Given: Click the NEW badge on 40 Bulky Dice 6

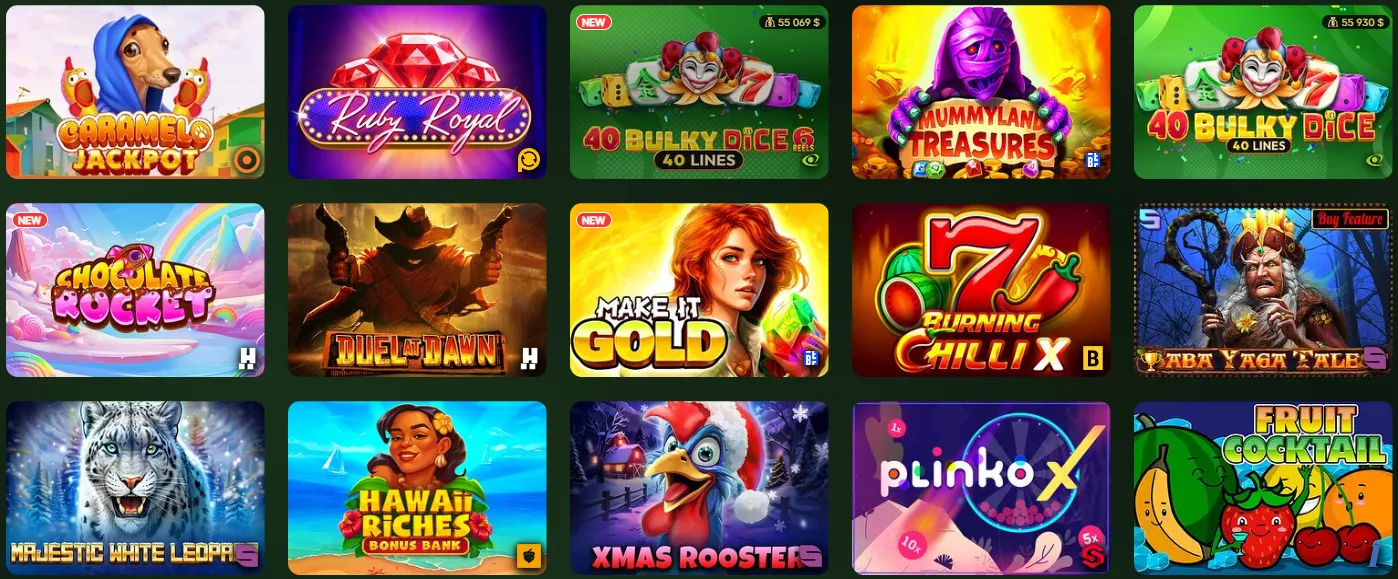Looking at the screenshot, I should tap(594, 22).
